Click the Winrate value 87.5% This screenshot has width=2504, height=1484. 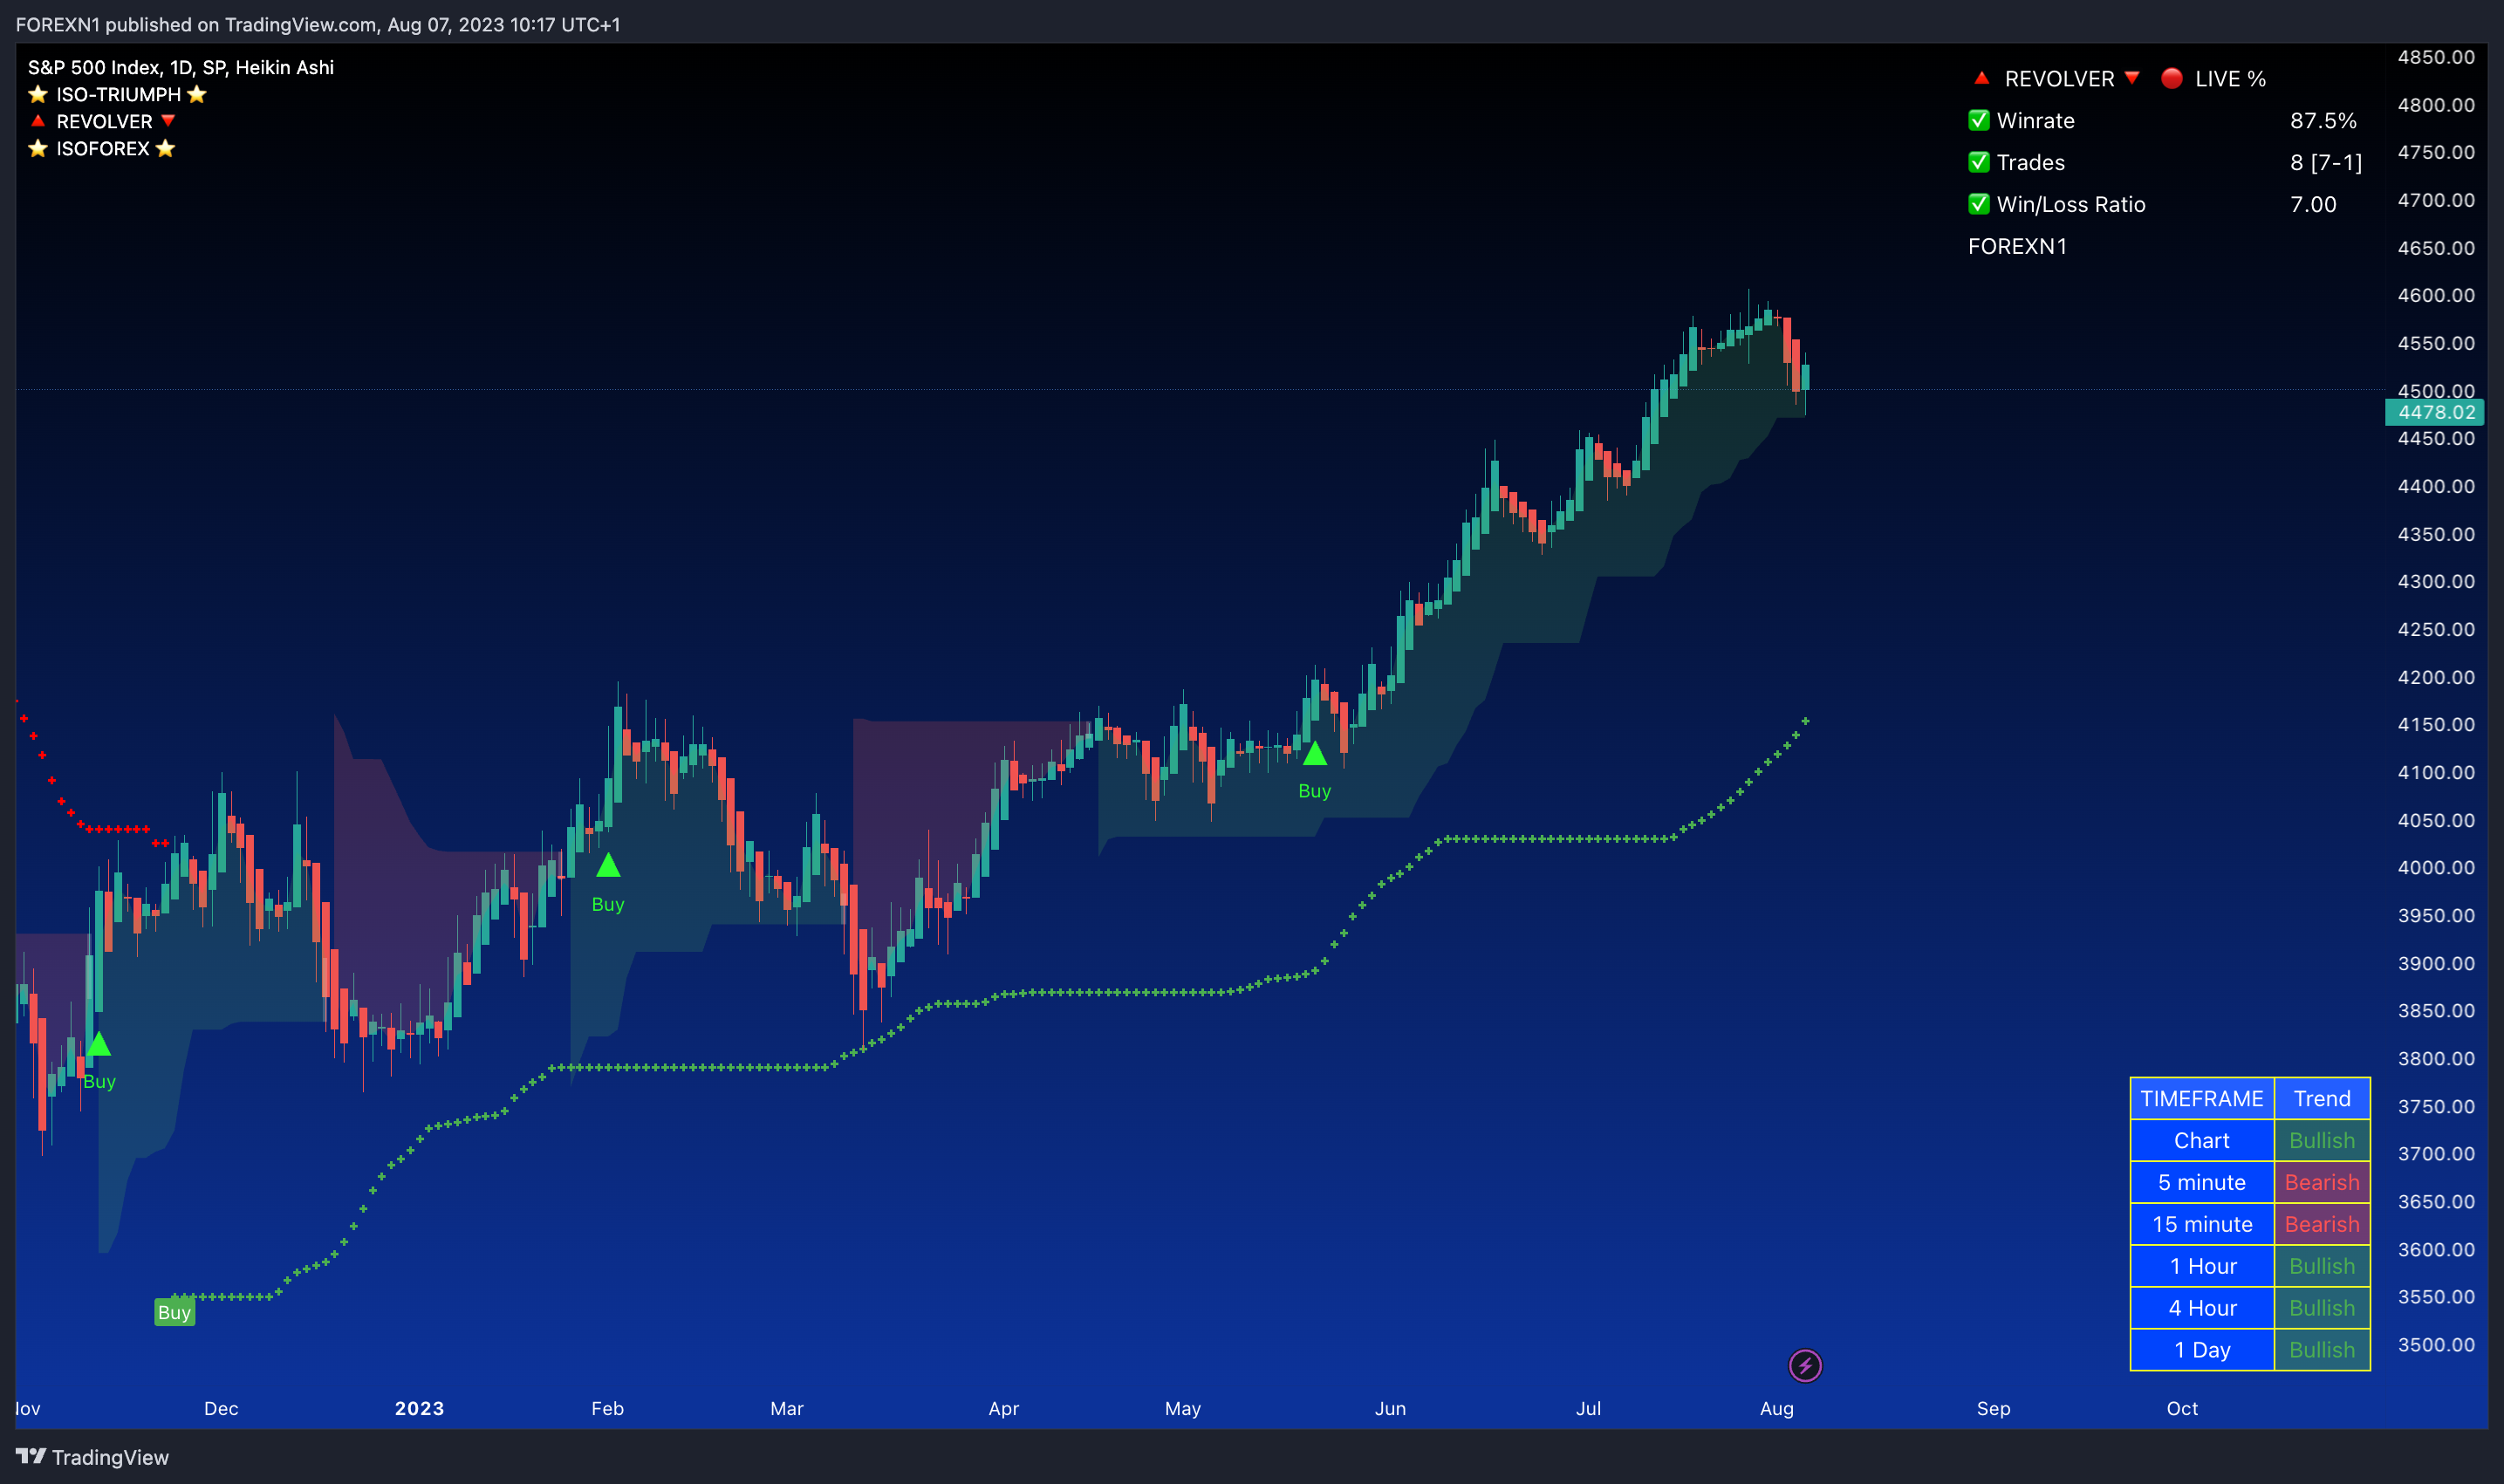point(2323,120)
